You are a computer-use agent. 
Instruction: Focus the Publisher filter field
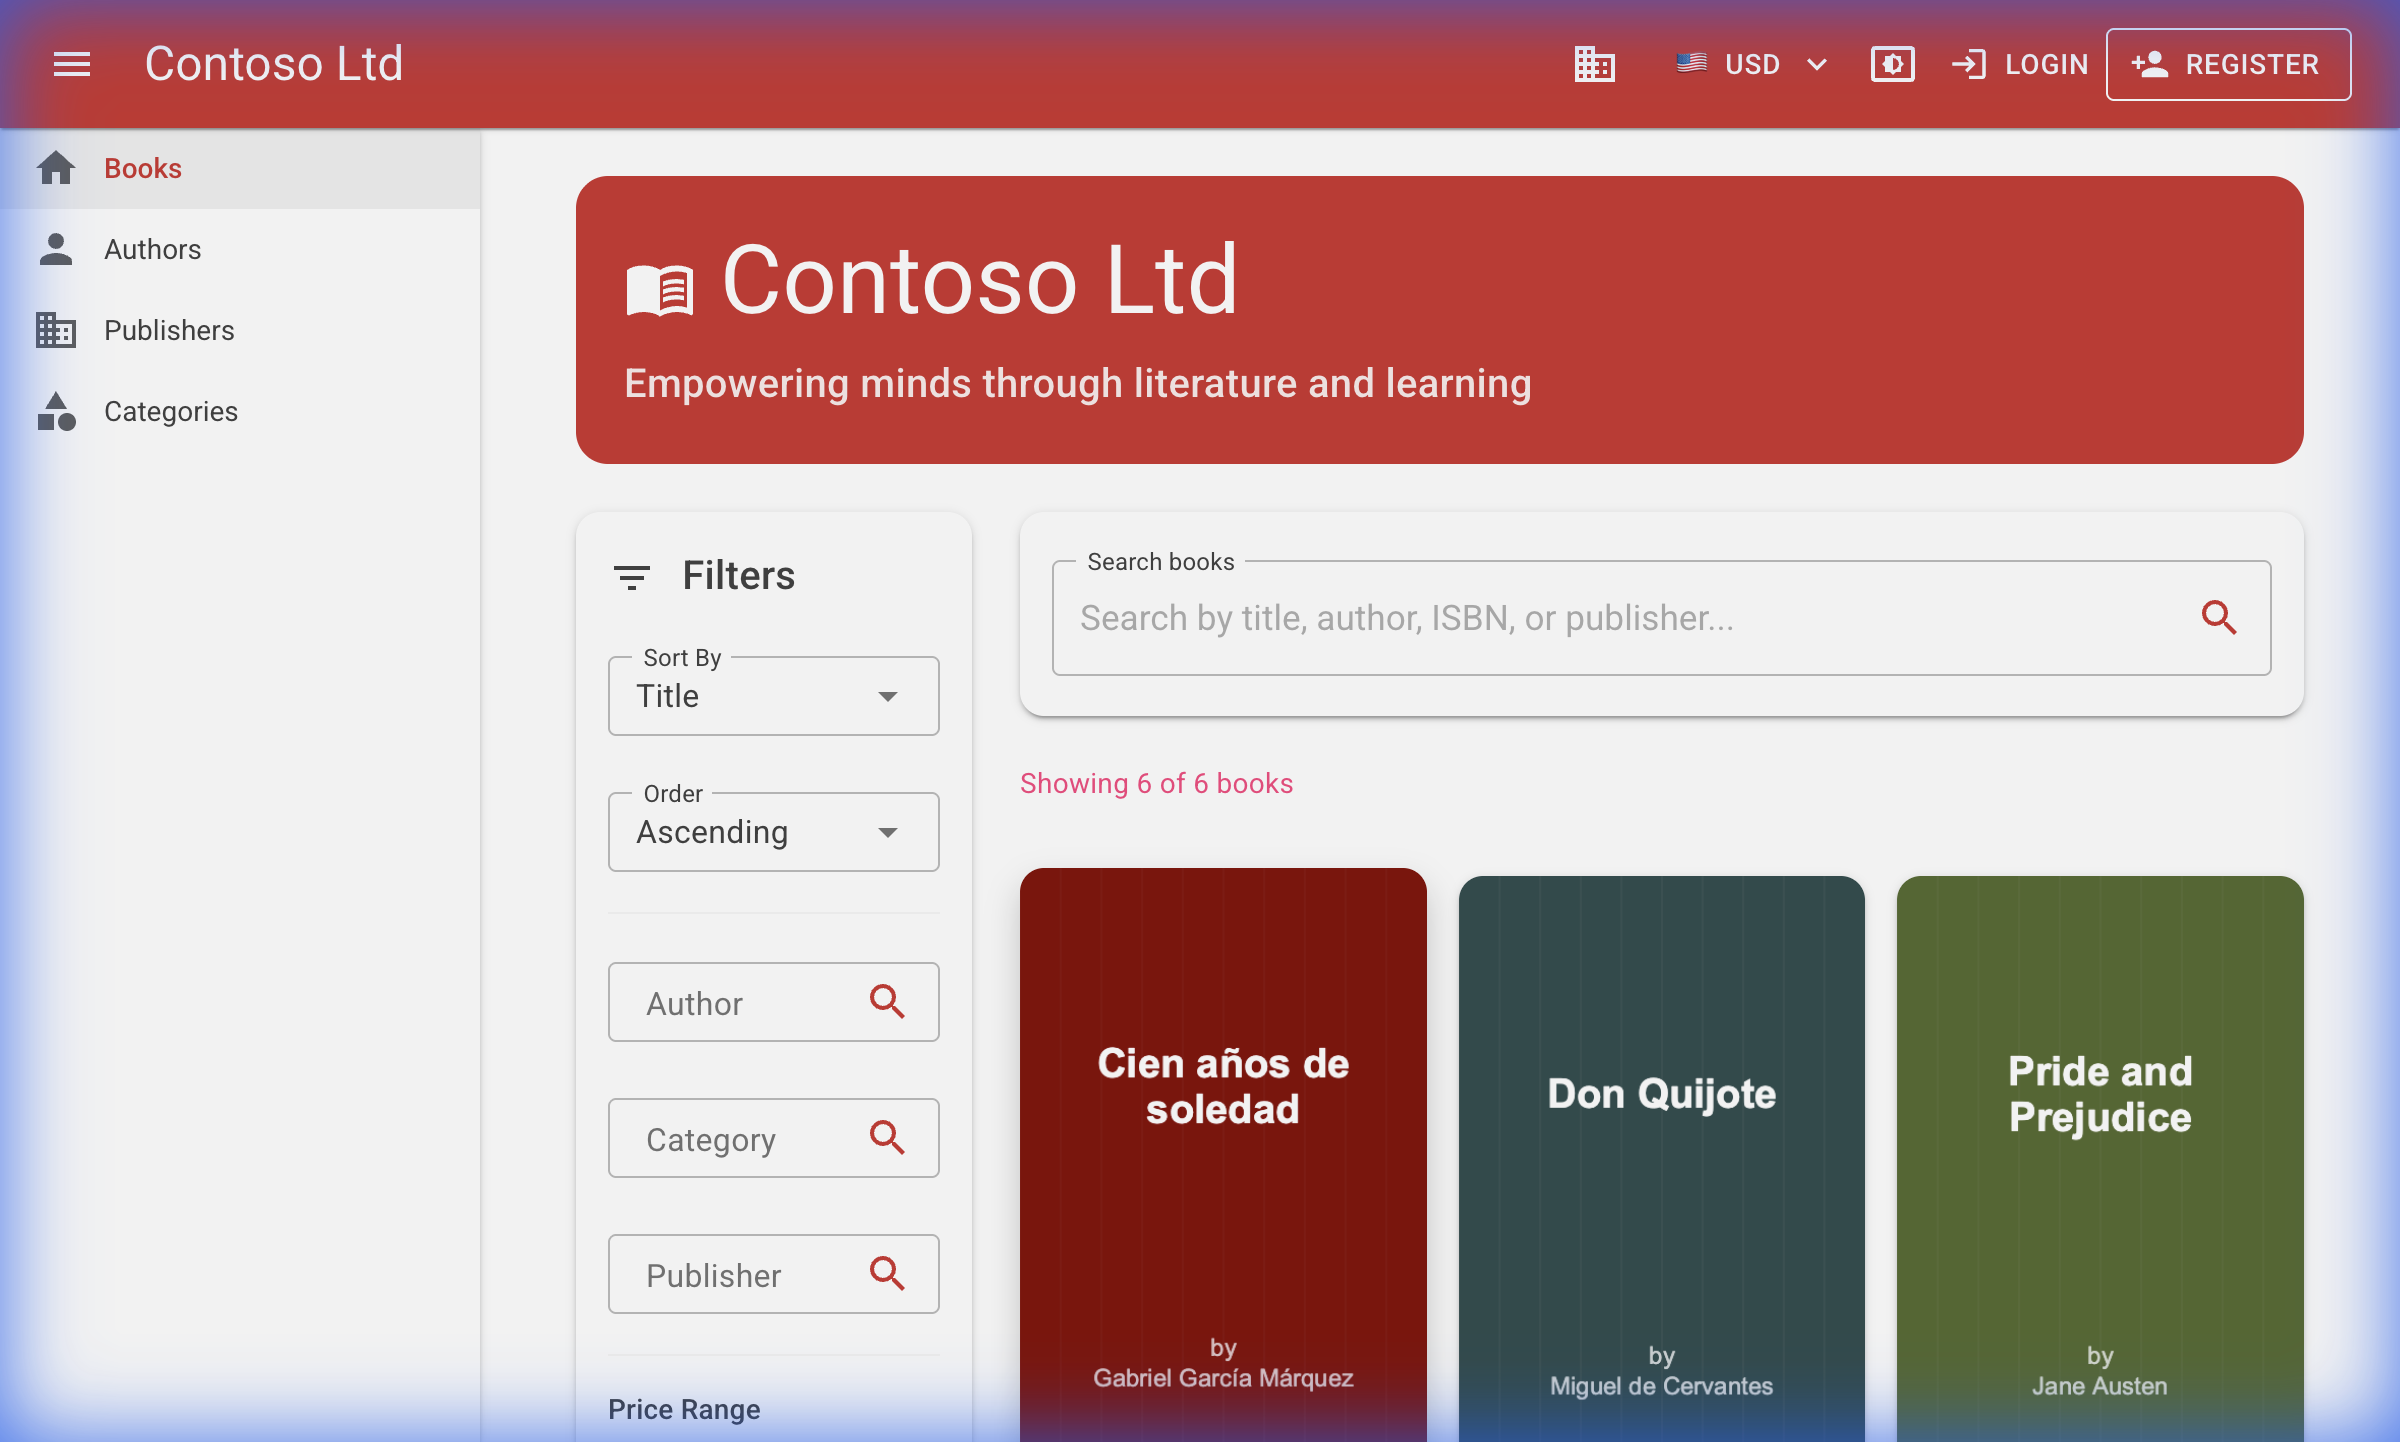773,1274
